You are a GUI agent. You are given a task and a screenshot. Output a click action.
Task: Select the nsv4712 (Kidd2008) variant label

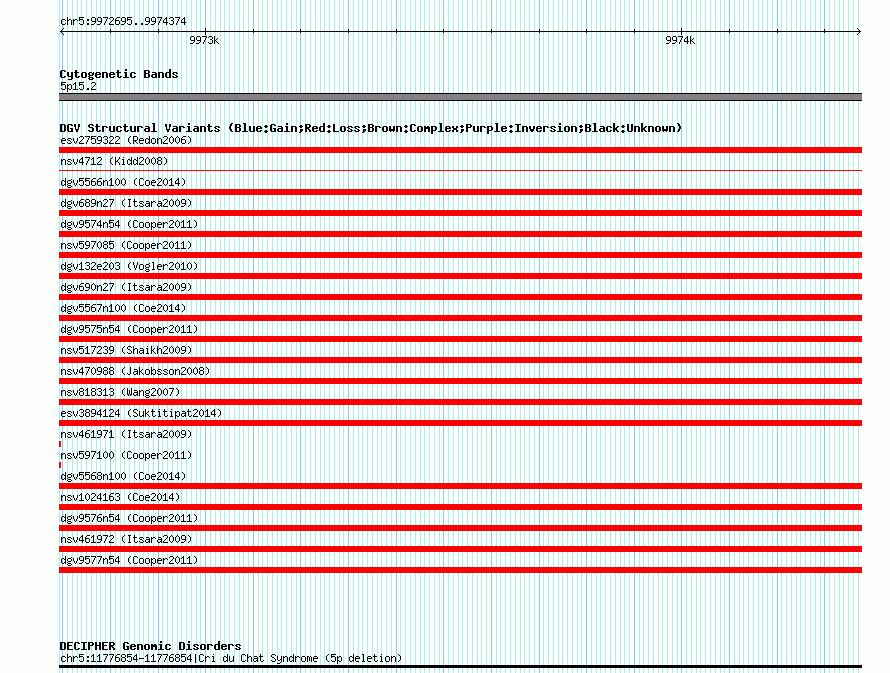(114, 161)
